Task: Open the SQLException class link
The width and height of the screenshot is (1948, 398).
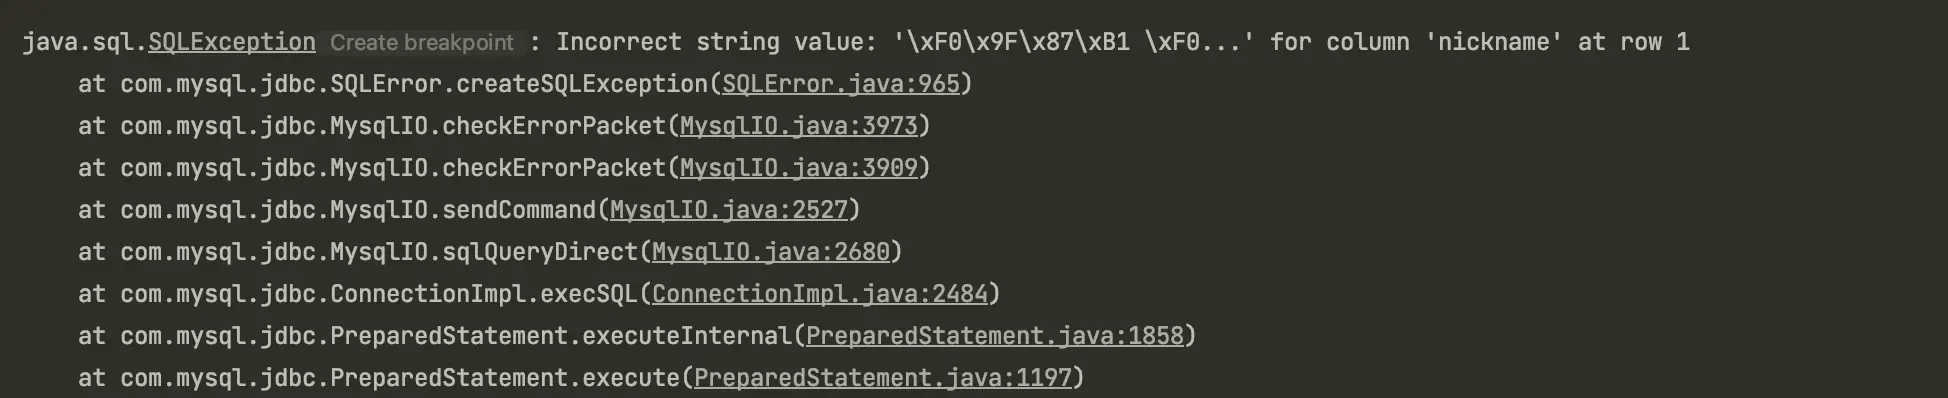Action: [x=232, y=42]
